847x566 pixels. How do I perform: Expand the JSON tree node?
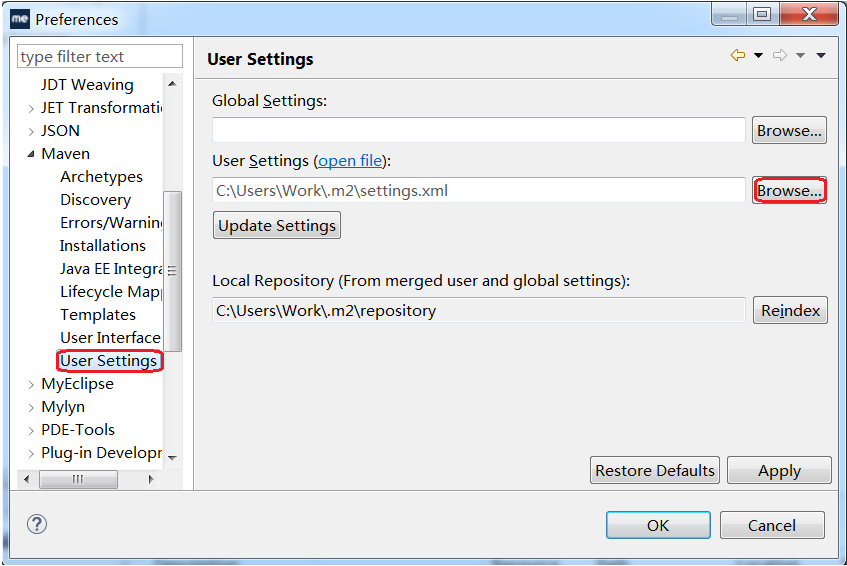(31, 131)
